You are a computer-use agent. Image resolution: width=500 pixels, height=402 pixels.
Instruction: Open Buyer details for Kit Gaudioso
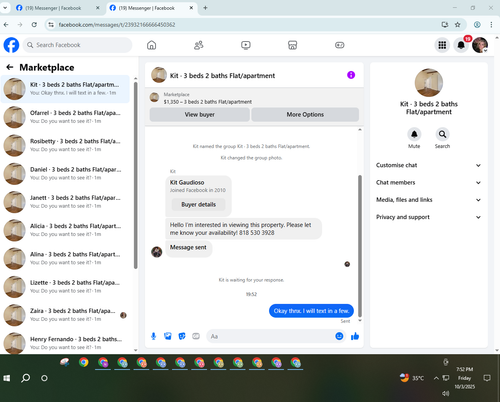tap(198, 205)
